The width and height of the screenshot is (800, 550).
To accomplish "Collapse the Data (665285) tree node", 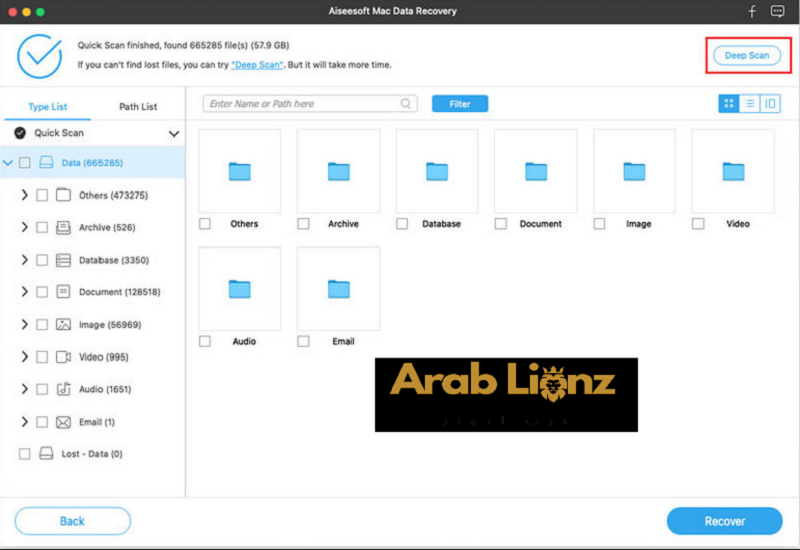I will point(8,163).
